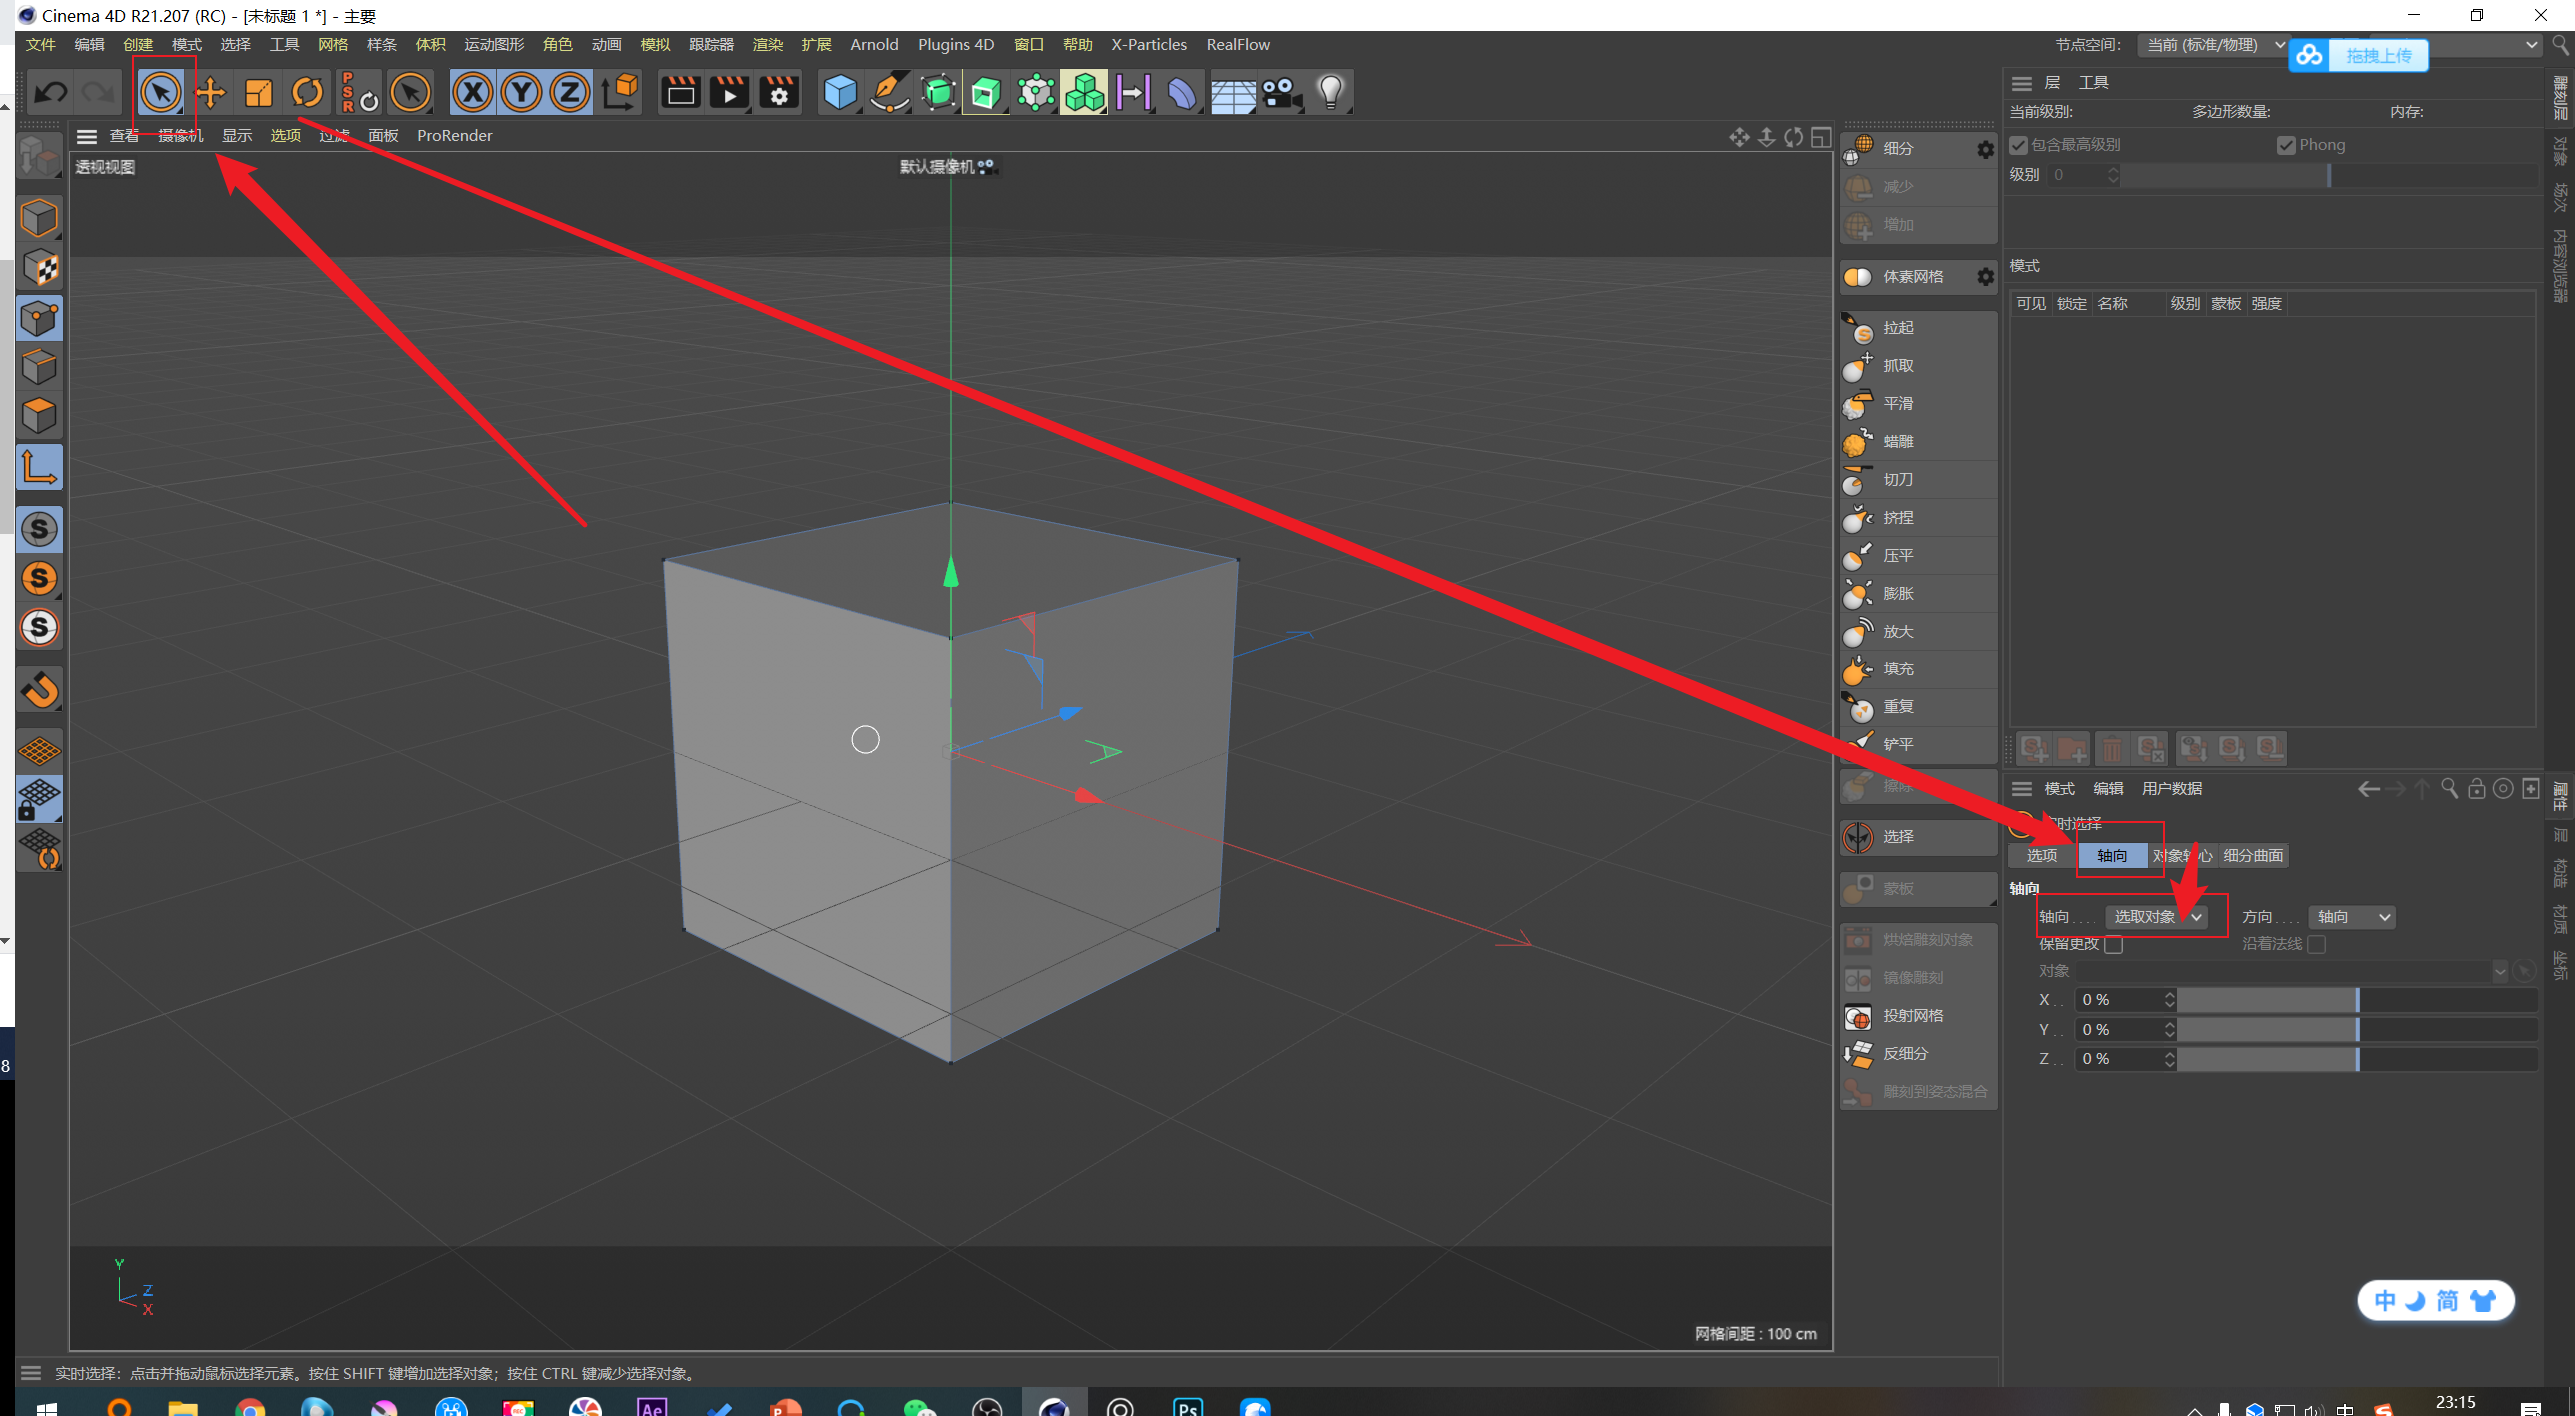Screen dimensions: 2575x1416
Task: Toggle the X-axis lock button
Action: [x=473, y=93]
